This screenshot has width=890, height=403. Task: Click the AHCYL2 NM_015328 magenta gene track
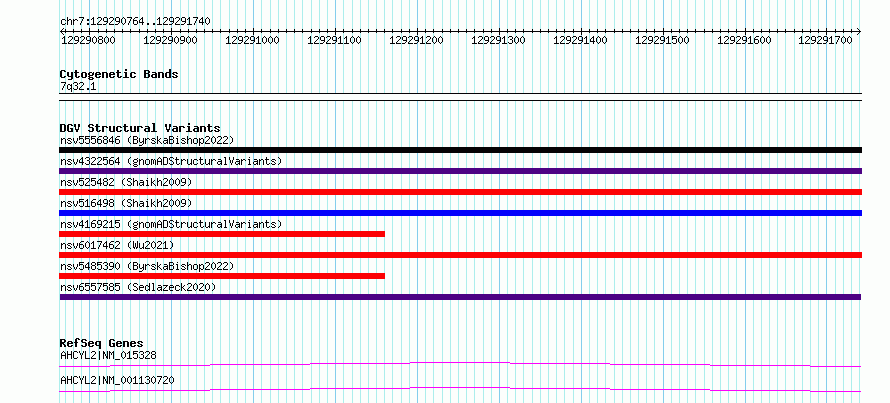coord(460,364)
